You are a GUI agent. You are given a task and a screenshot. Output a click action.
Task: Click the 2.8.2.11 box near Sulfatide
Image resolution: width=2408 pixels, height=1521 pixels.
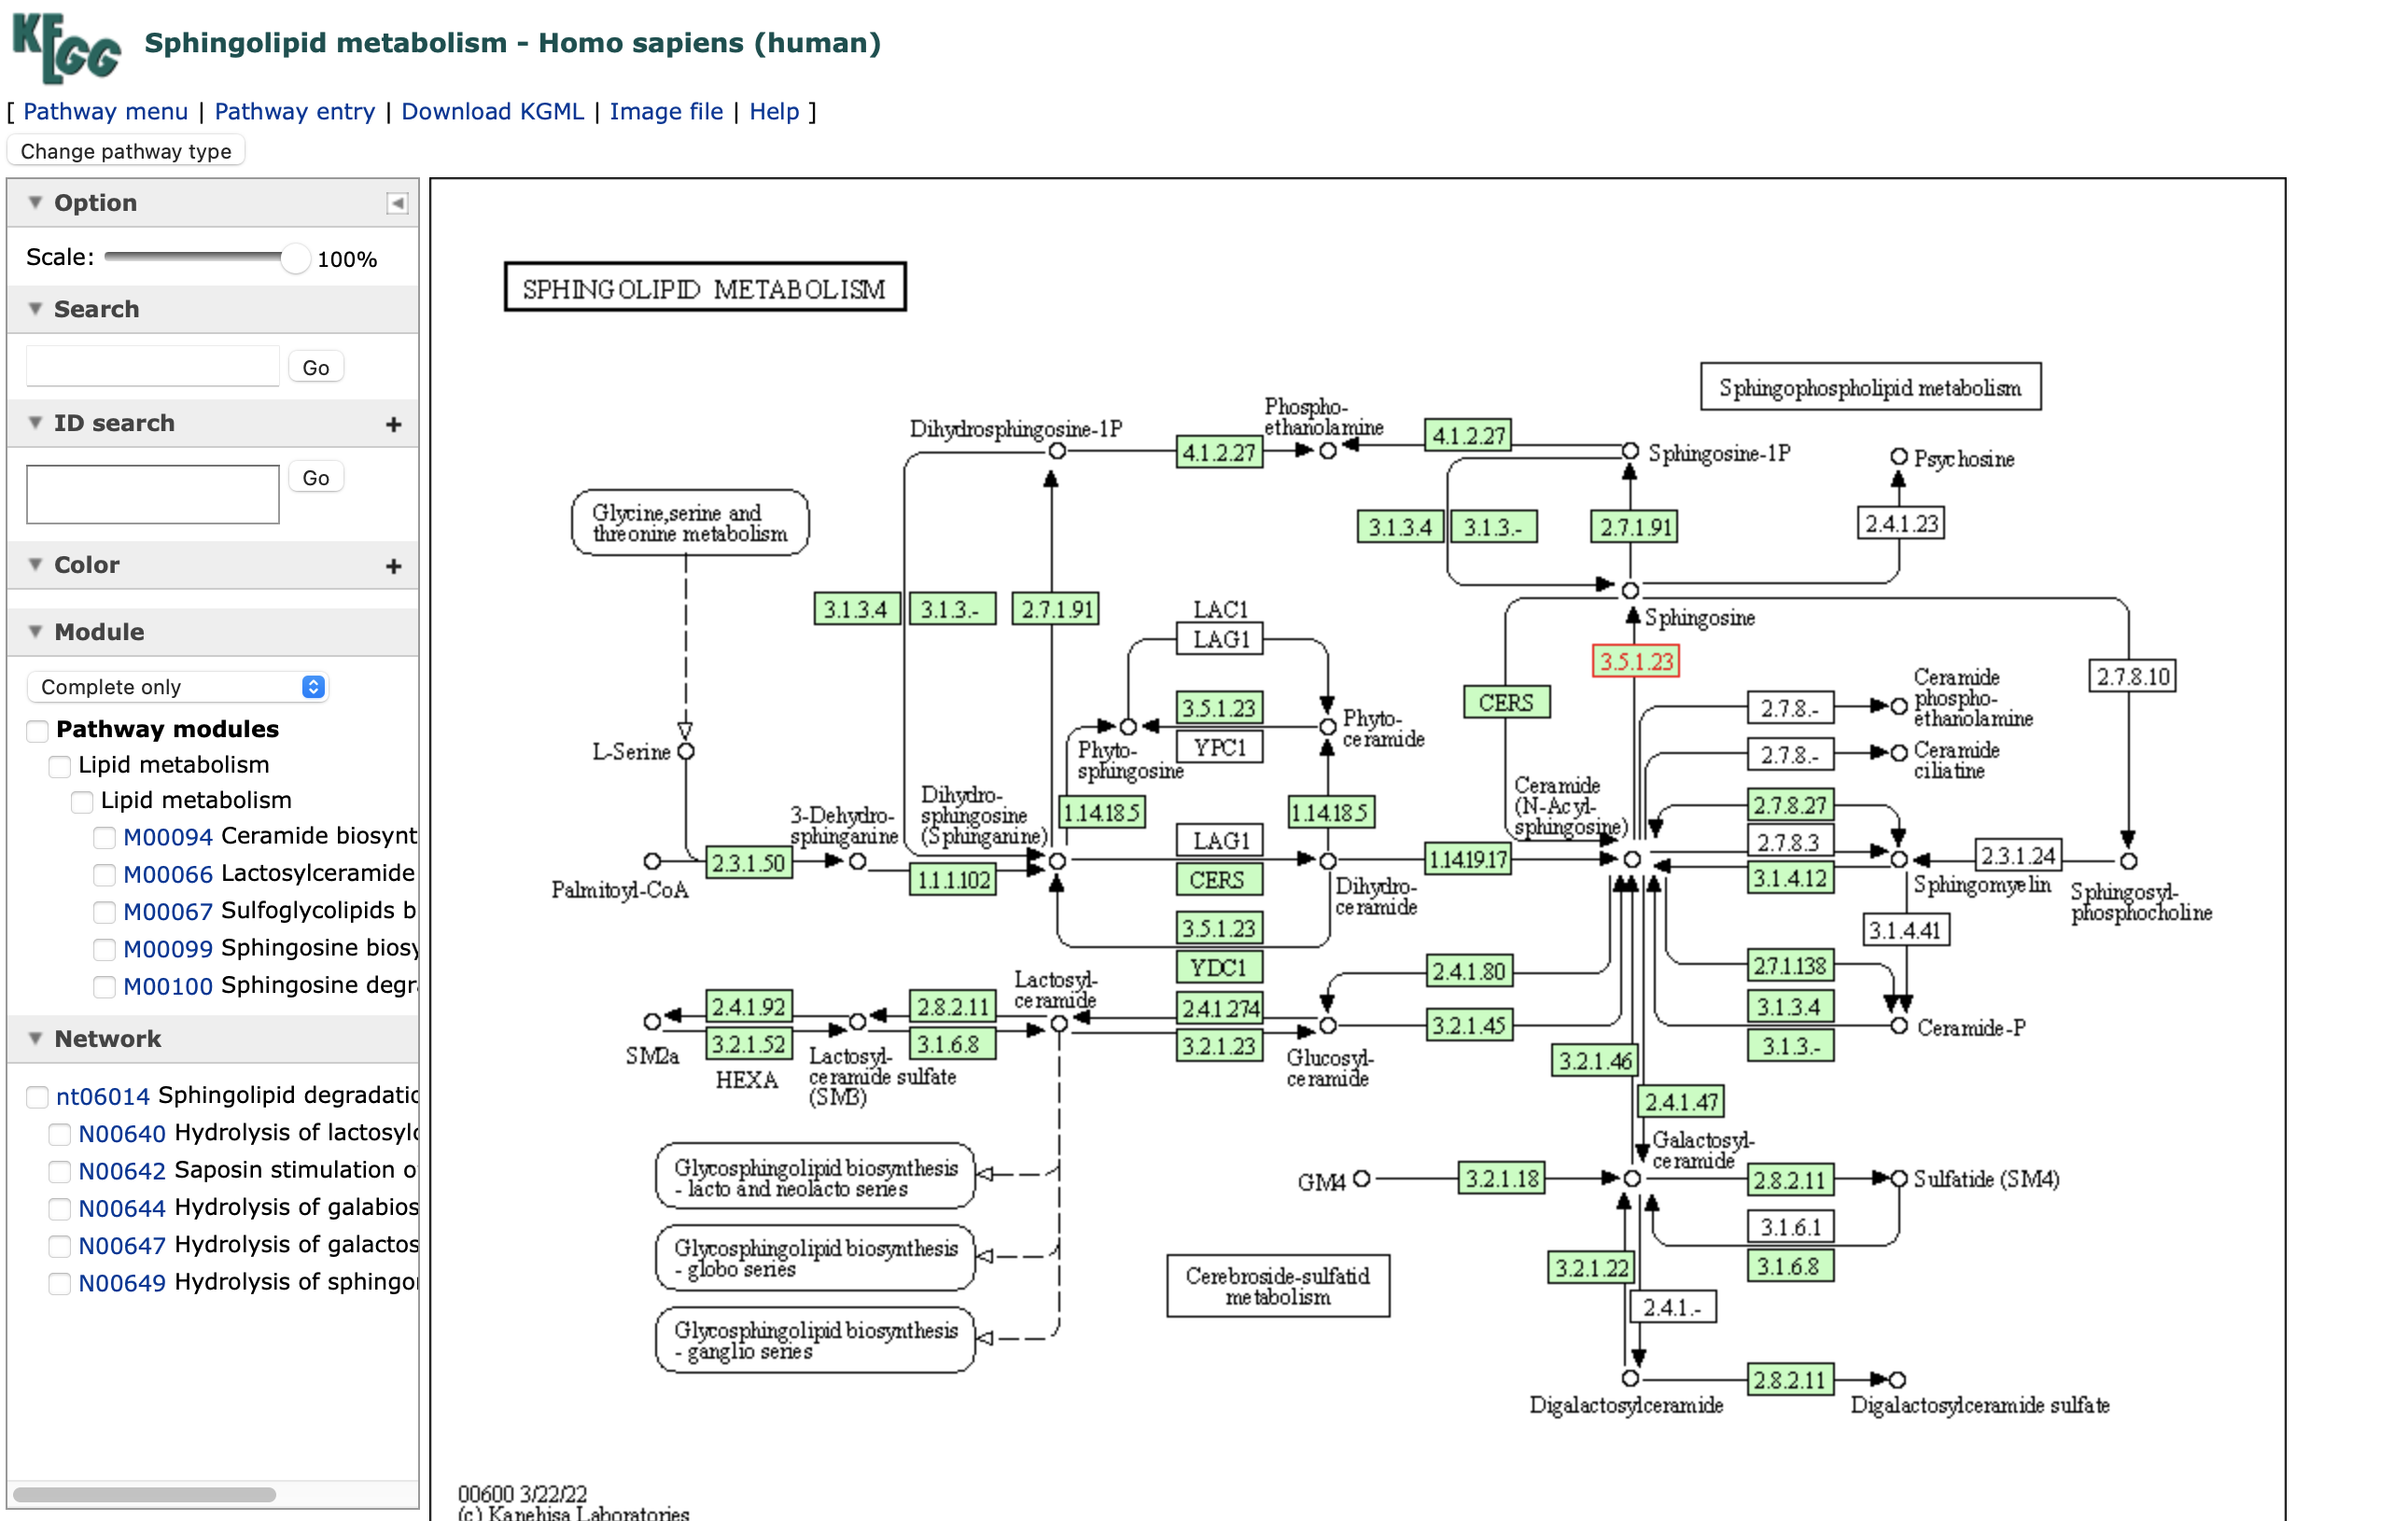pyautogui.click(x=1790, y=1180)
